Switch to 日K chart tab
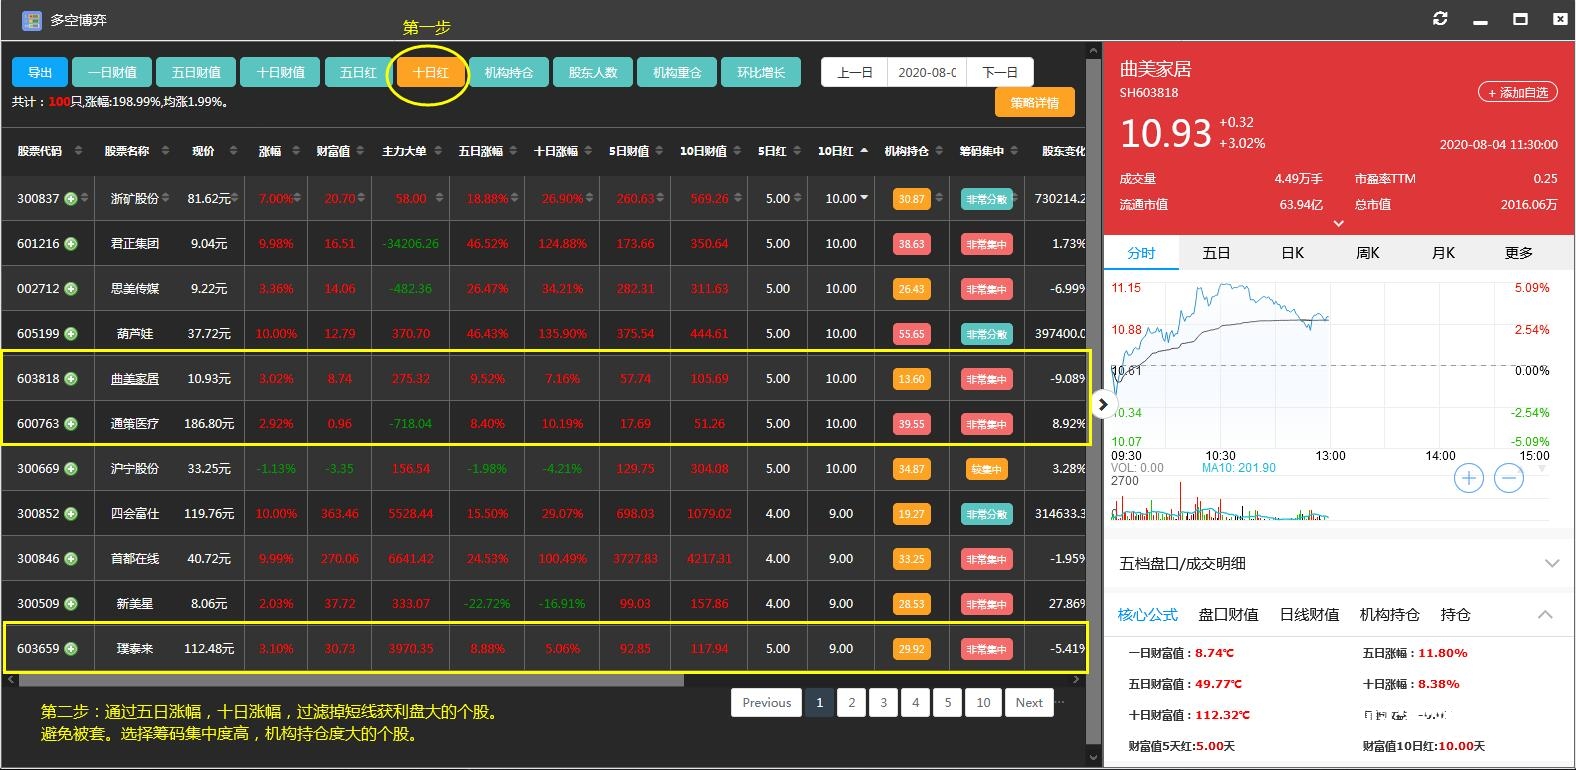The width and height of the screenshot is (1576, 770). click(1292, 253)
